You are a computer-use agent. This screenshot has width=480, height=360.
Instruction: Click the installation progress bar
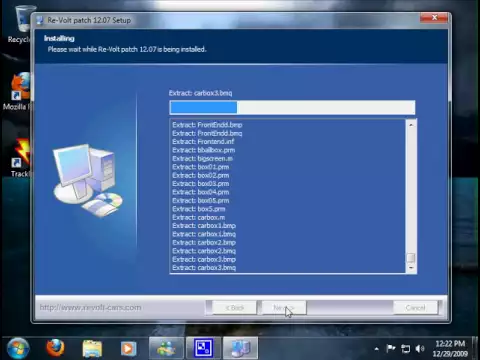(292, 108)
